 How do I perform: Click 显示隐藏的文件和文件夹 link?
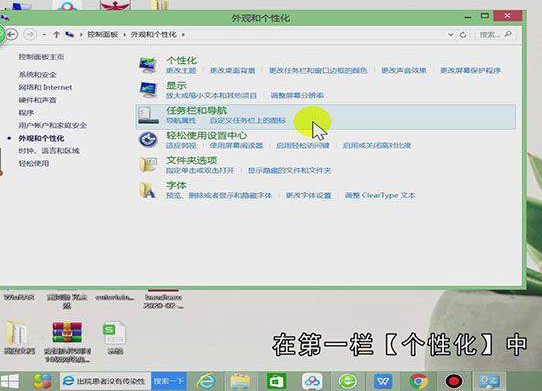290,170
